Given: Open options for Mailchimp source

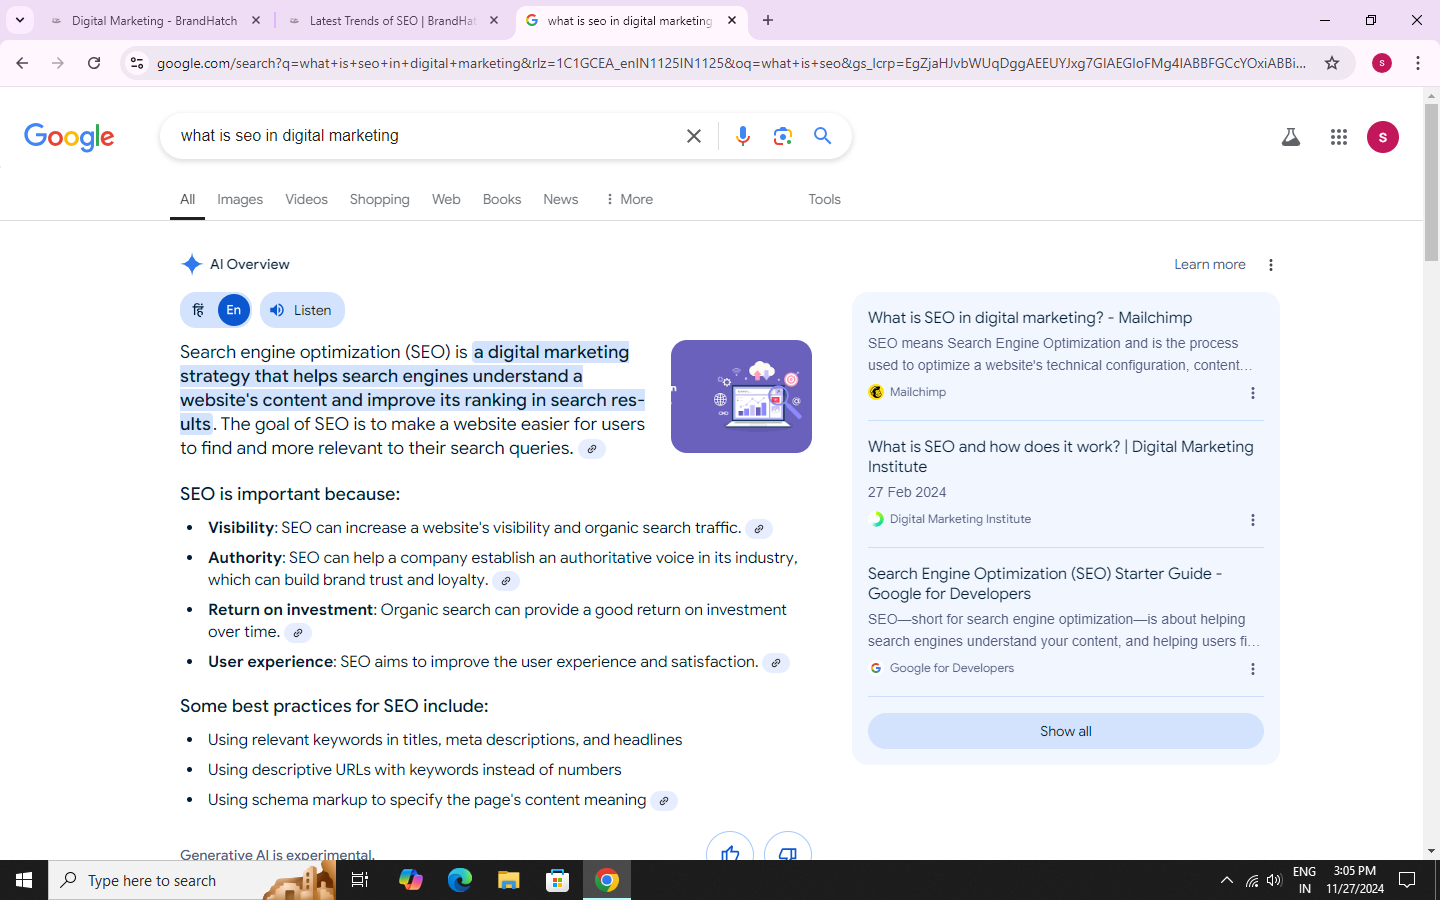Looking at the screenshot, I should pos(1253,393).
